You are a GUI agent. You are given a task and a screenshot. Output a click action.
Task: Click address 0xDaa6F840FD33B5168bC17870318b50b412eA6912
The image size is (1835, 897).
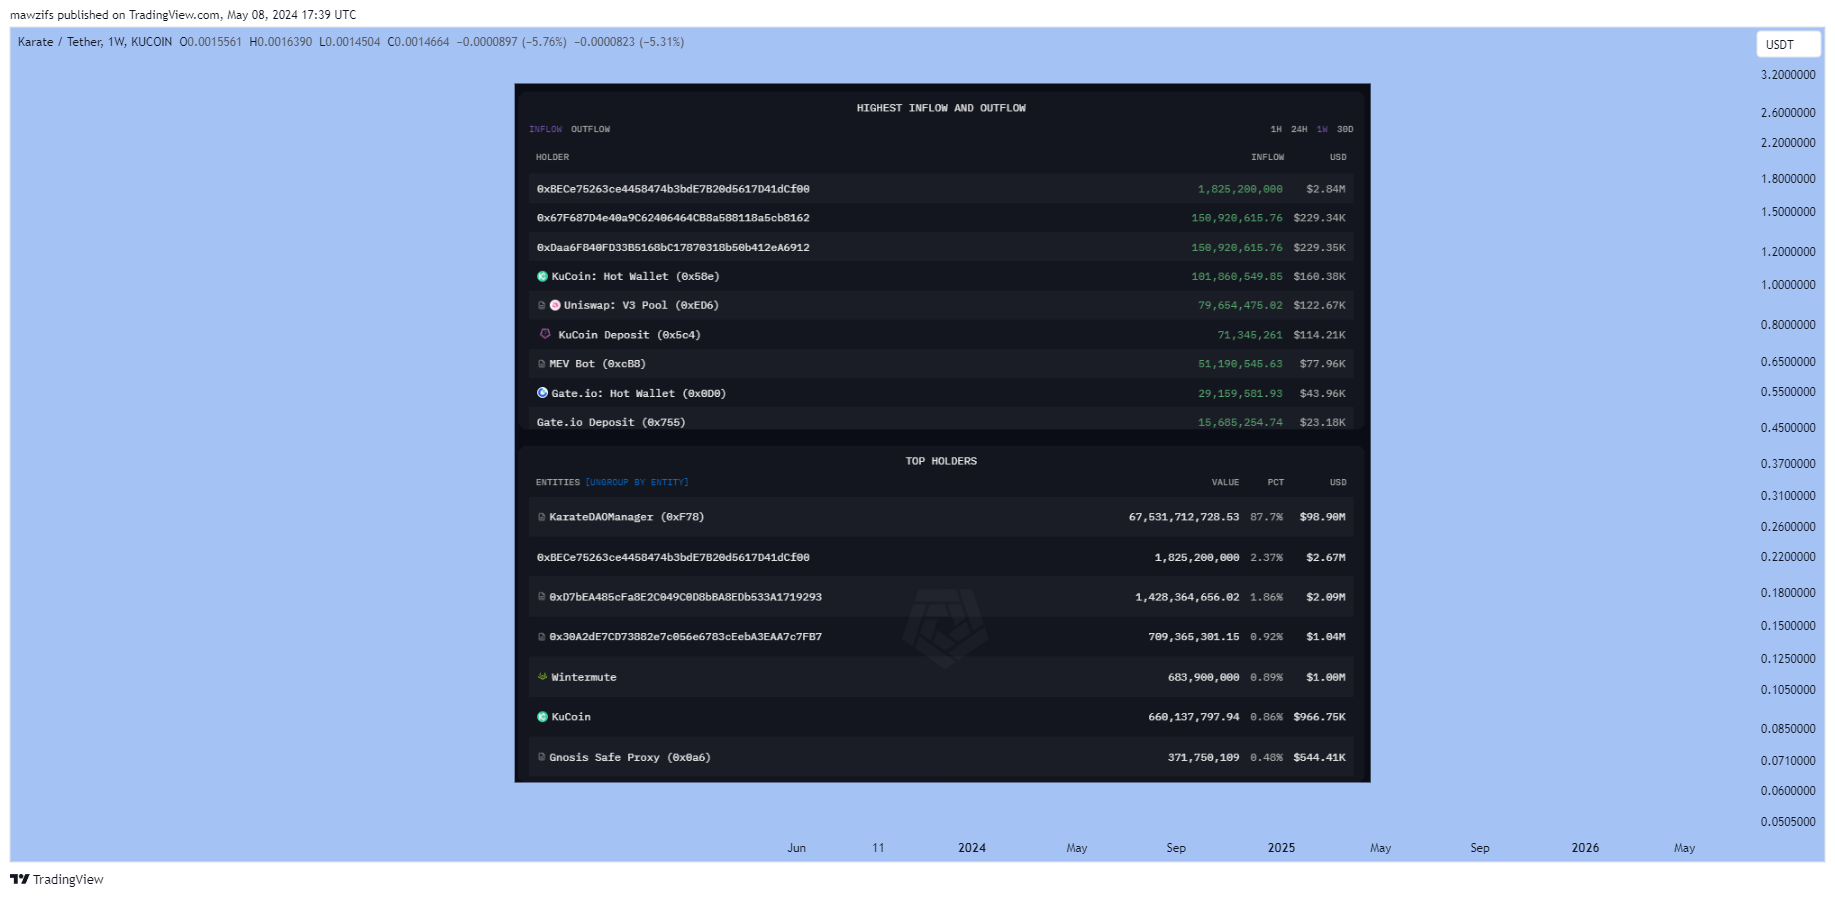(673, 247)
